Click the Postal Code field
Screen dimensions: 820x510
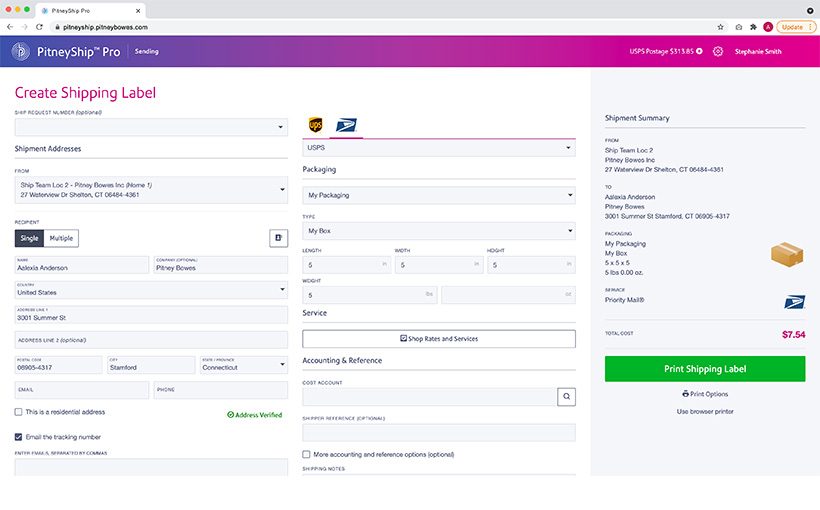point(59,365)
